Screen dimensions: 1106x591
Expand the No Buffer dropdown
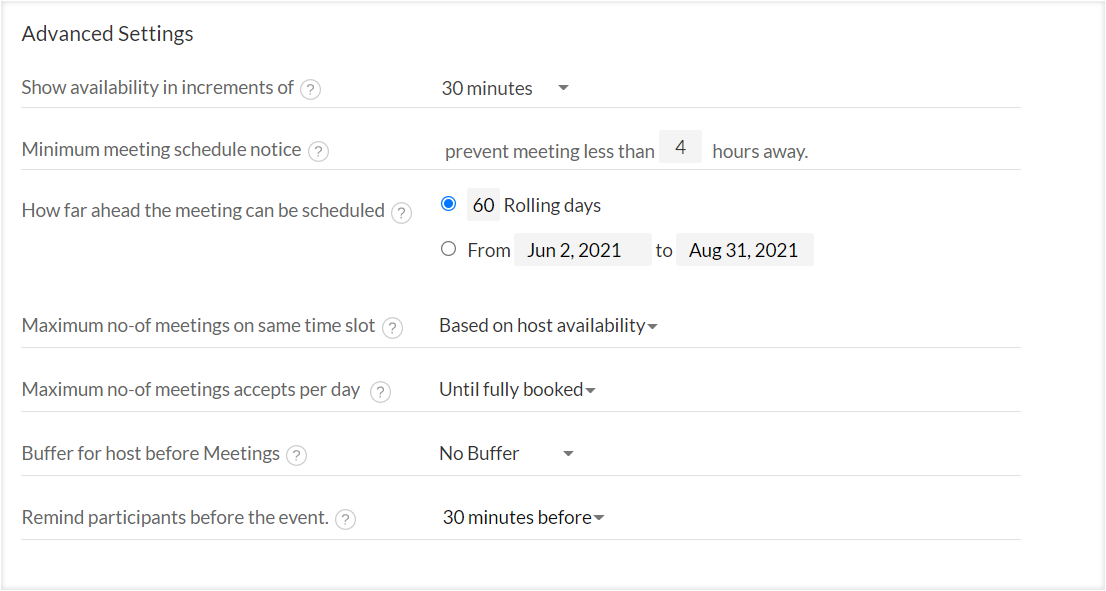pos(506,453)
